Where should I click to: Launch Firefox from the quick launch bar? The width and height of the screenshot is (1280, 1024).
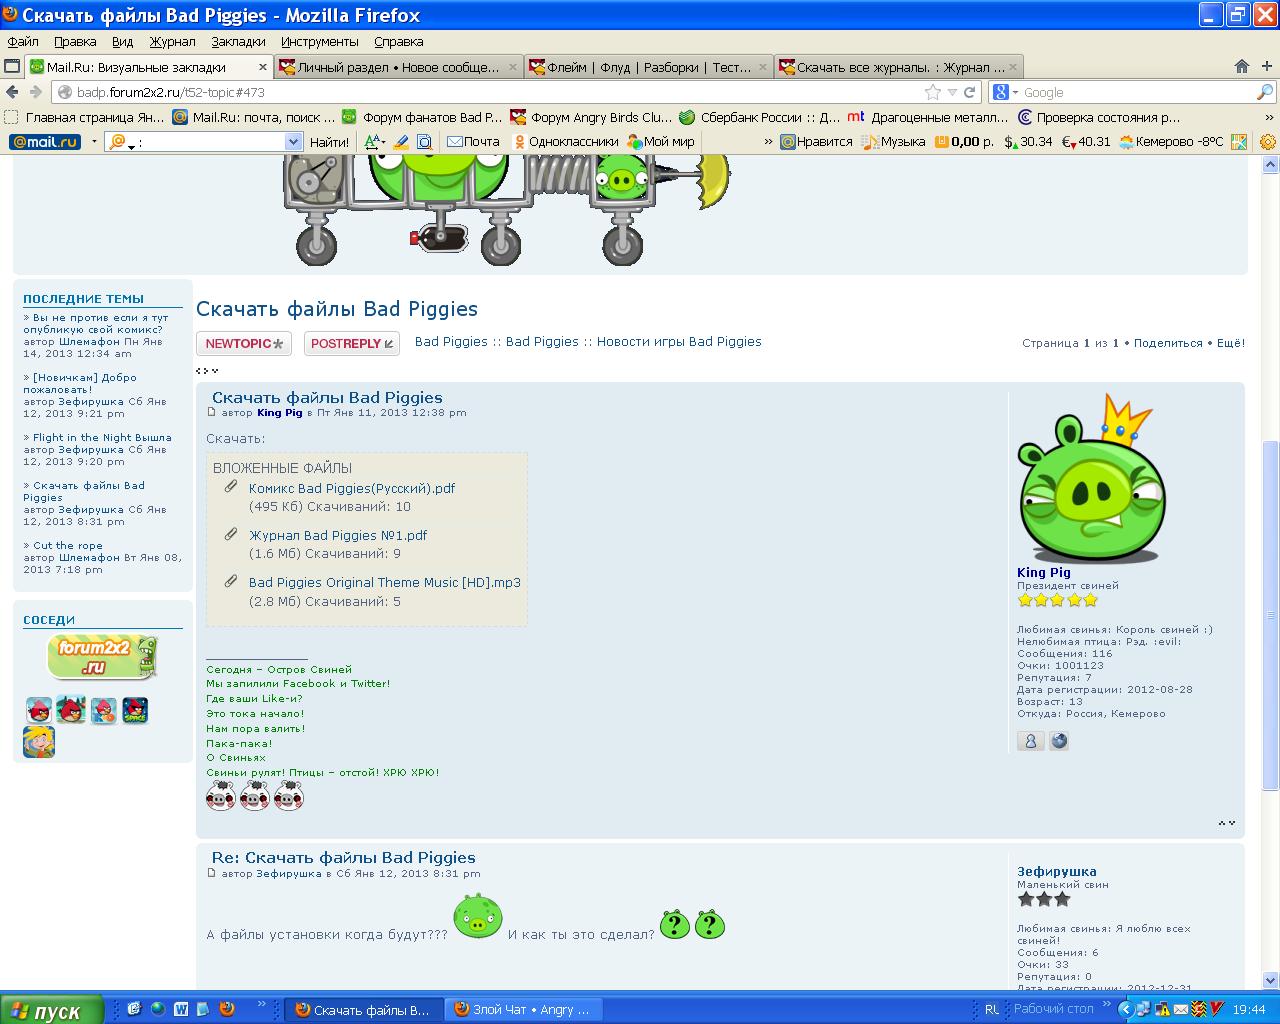pyautogui.click(x=227, y=1009)
